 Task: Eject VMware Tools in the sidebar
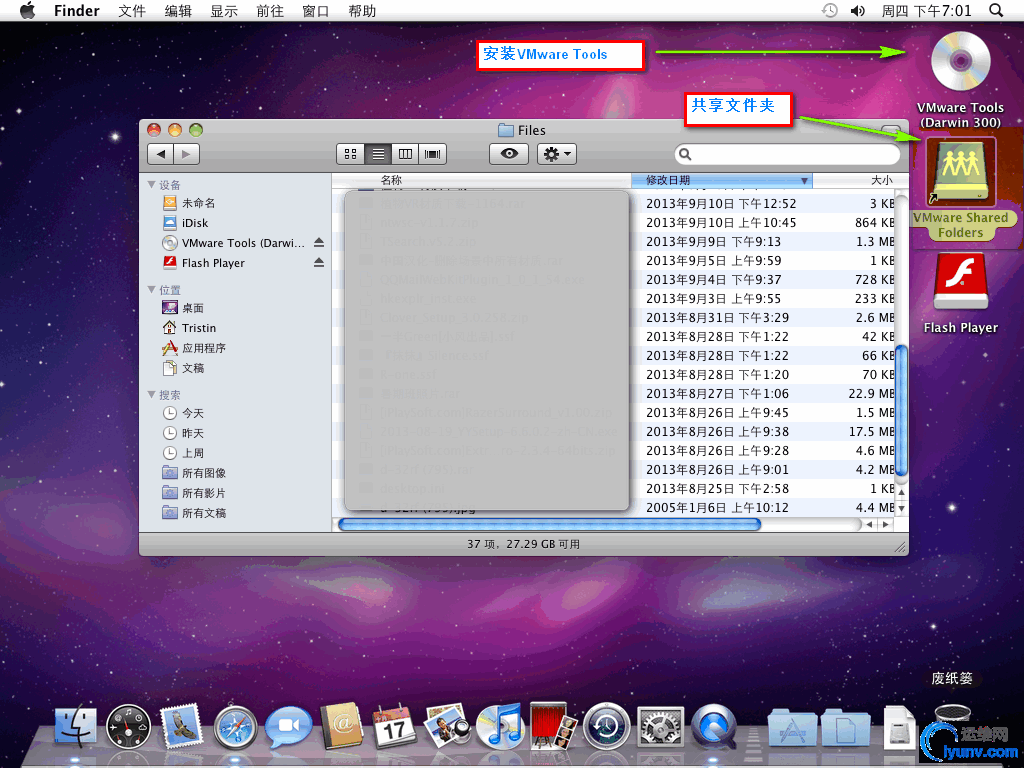(x=319, y=242)
